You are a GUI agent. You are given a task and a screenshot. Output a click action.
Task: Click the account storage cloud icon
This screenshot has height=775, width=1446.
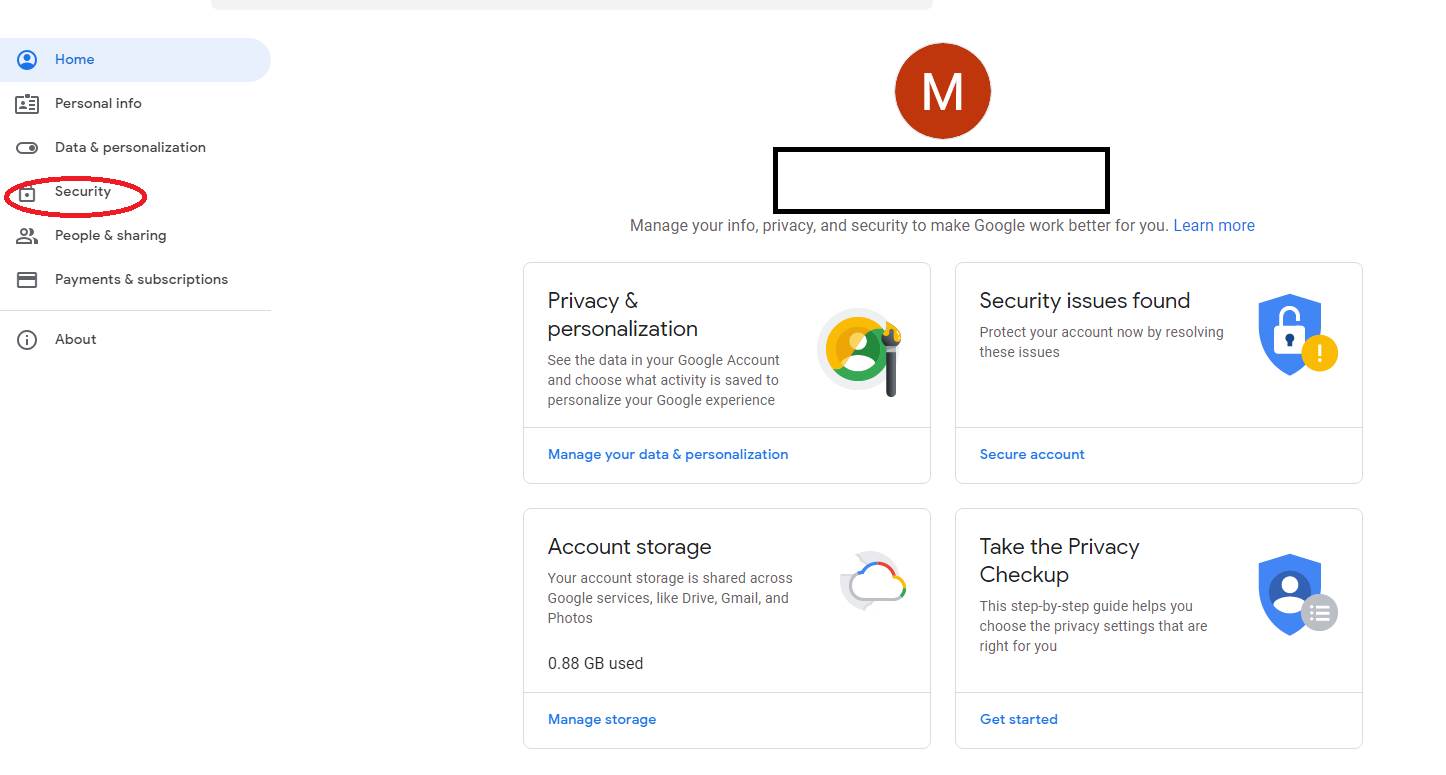(x=874, y=581)
